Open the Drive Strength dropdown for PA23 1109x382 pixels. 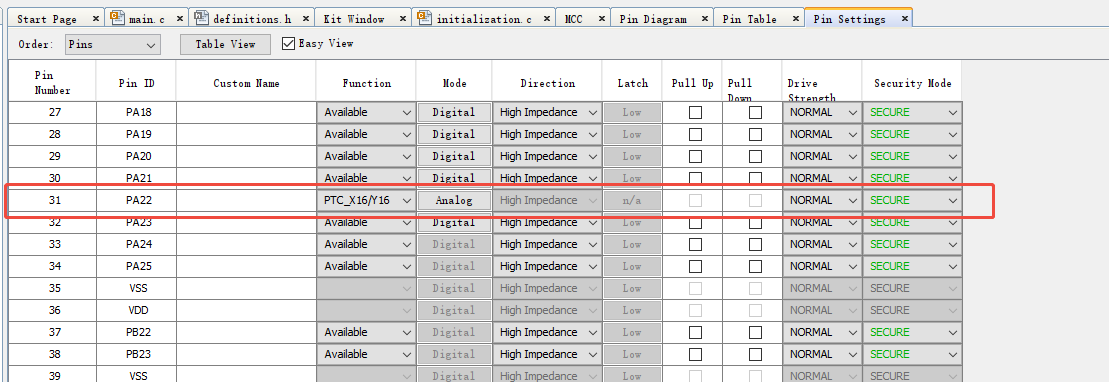(x=822, y=222)
